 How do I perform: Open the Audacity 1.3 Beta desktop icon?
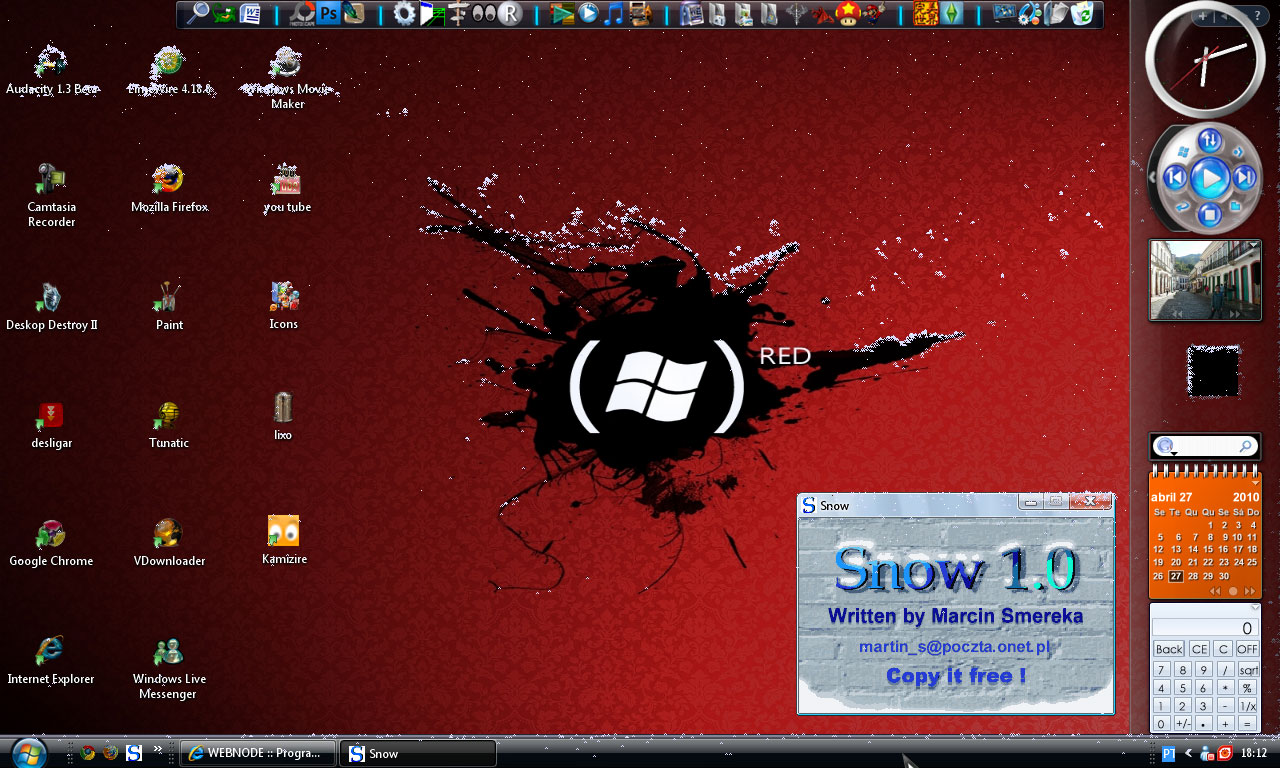coord(52,72)
